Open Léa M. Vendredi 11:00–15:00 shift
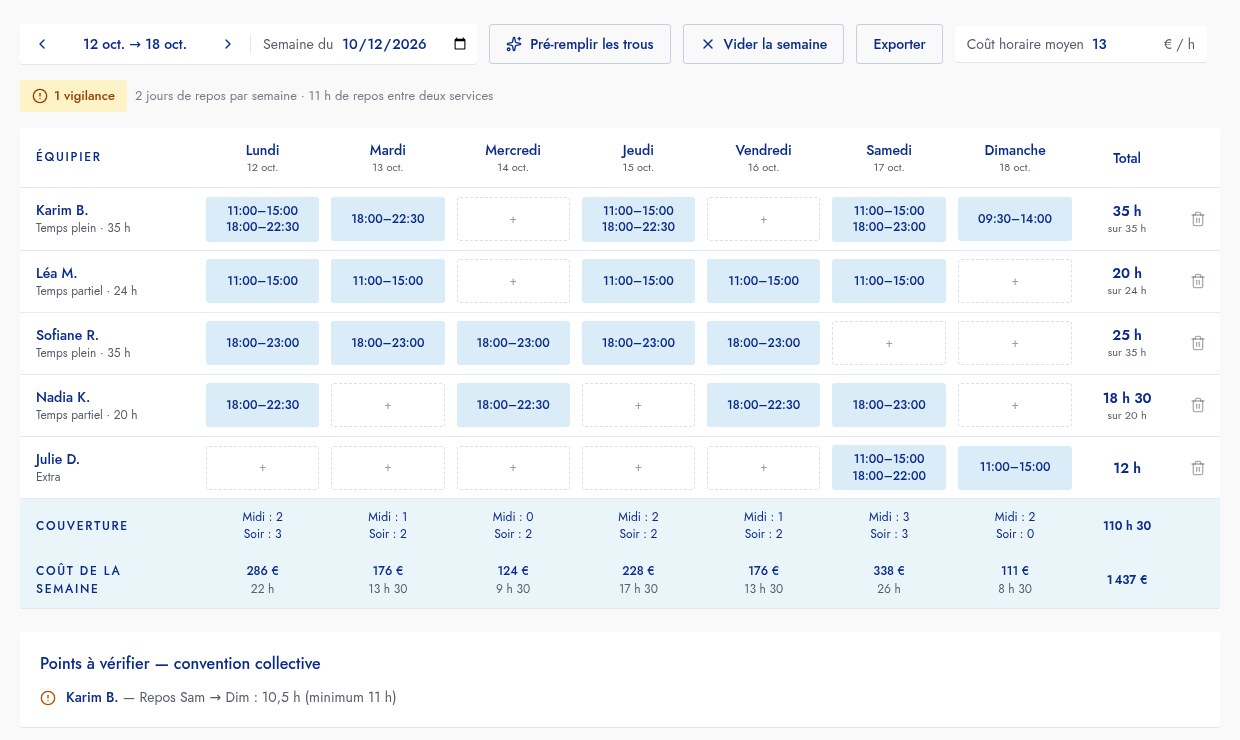 [763, 281]
